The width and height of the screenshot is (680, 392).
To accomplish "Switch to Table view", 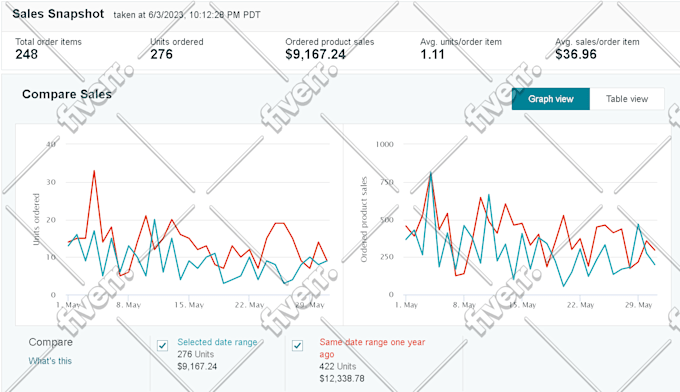I will [627, 99].
